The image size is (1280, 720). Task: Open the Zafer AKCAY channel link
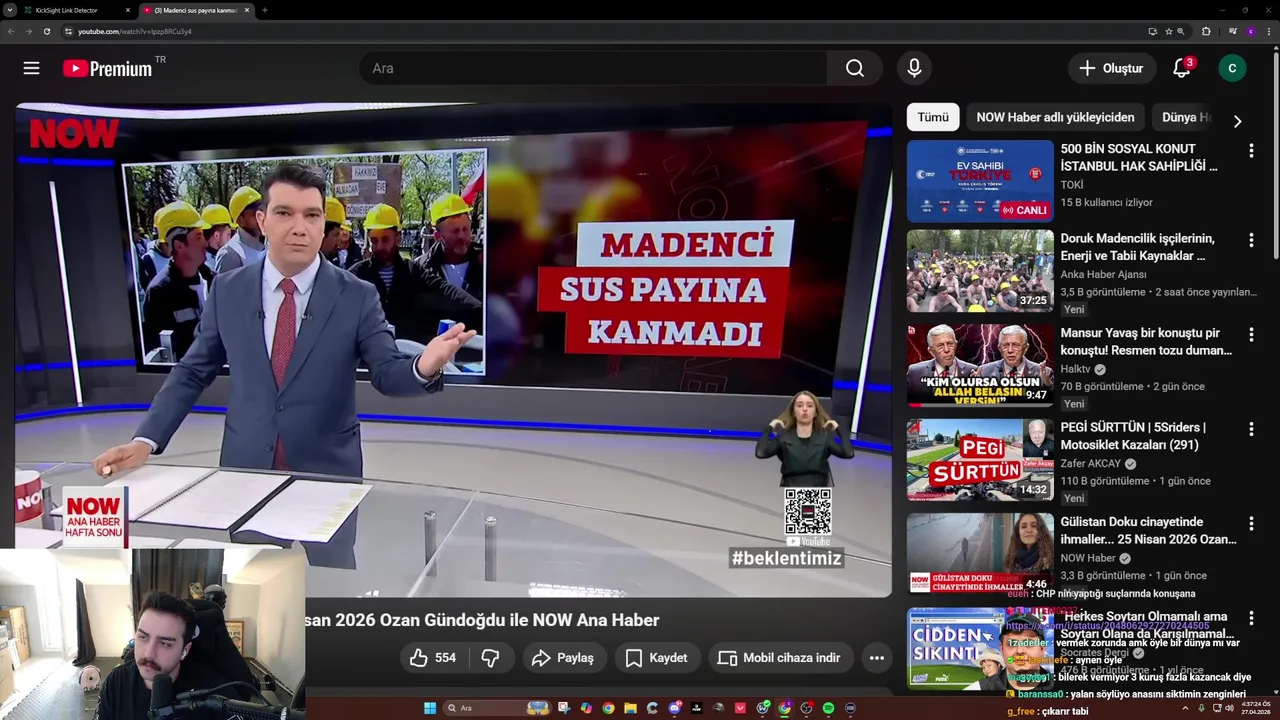[x=1091, y=464]
